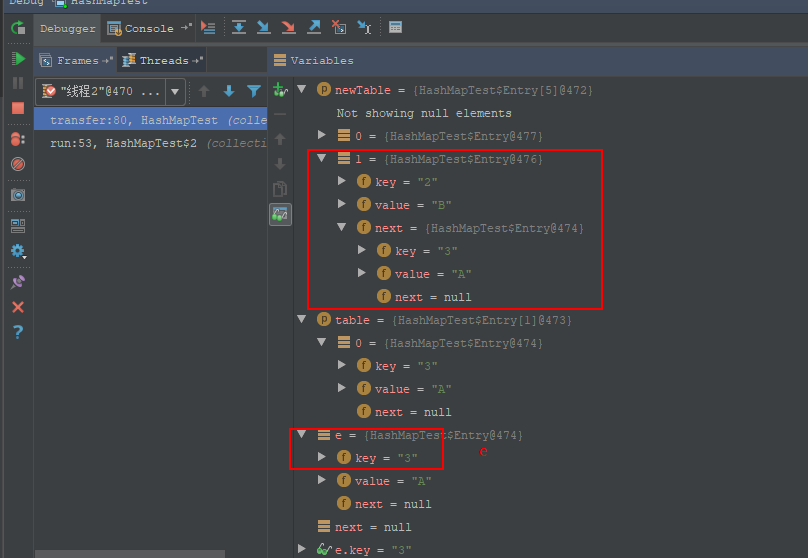Pause the program execution
The width and height of the screenshot is (808, 558).
[18, 83]
